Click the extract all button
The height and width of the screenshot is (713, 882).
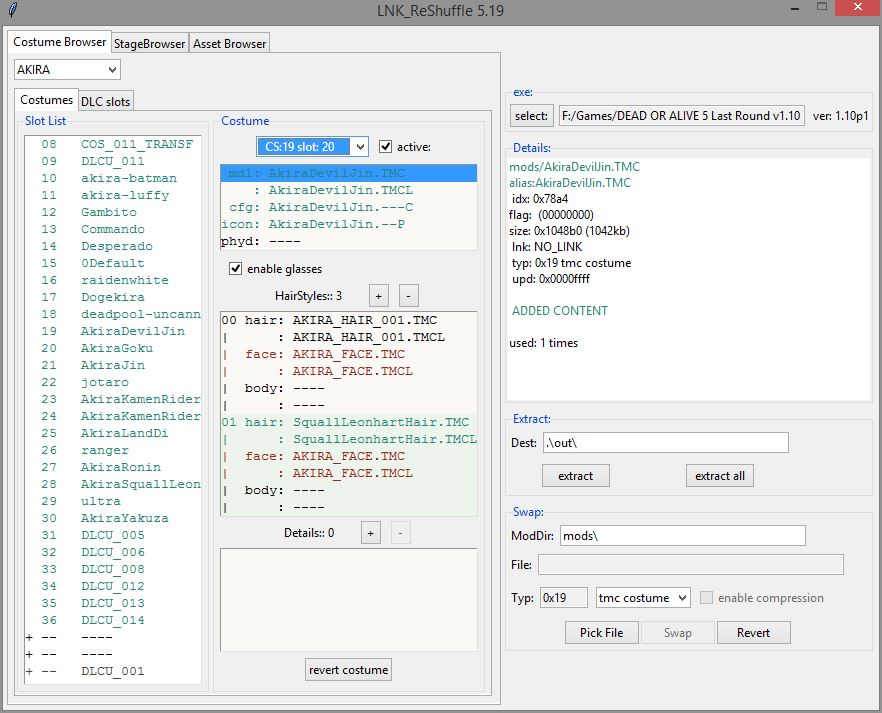(719, 476)
